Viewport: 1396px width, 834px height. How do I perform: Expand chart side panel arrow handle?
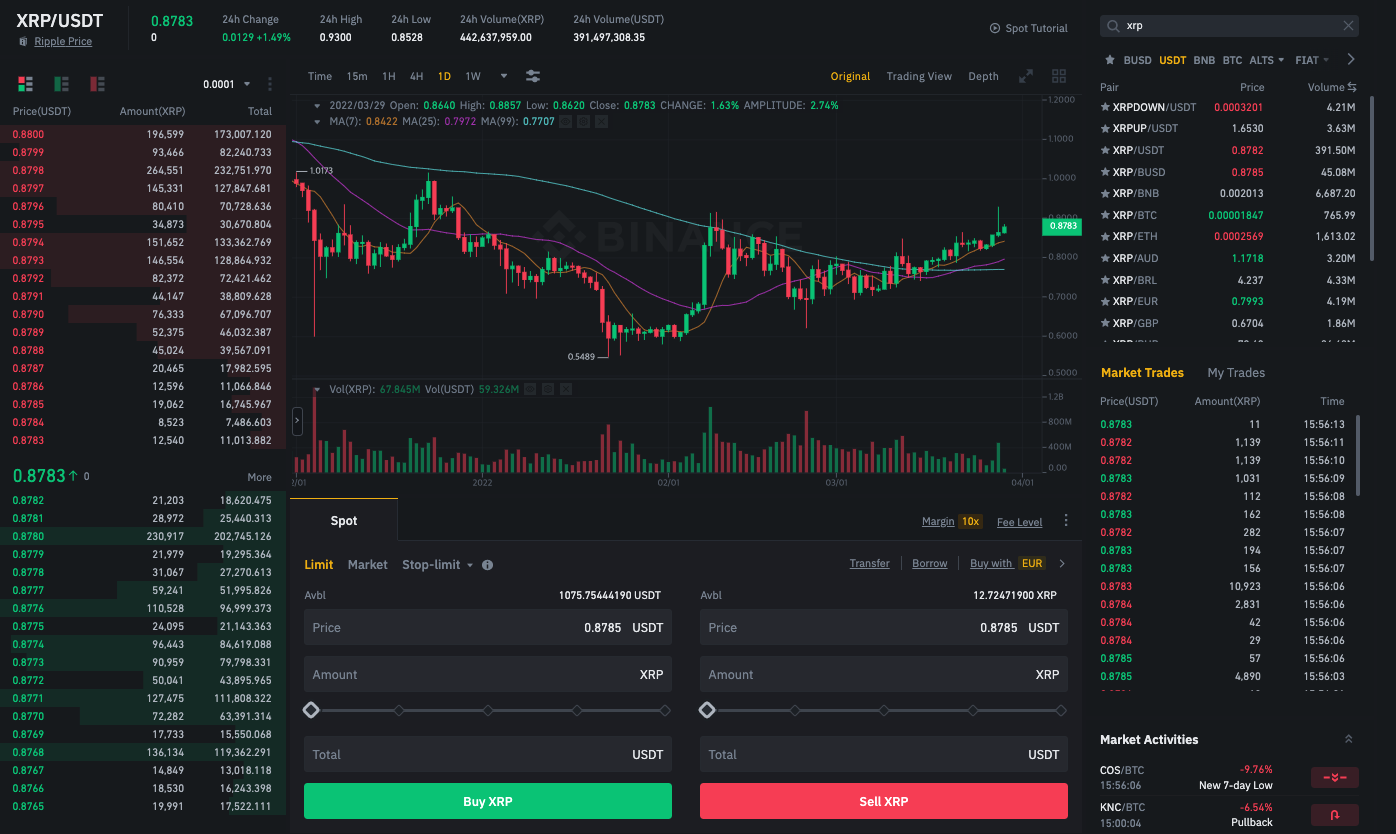pos(297,421)
